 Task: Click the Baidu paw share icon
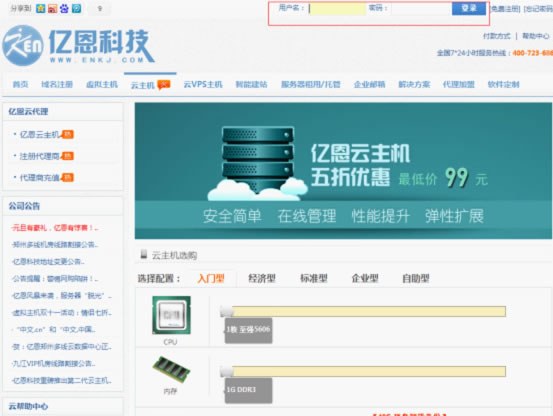pos(65,8)
